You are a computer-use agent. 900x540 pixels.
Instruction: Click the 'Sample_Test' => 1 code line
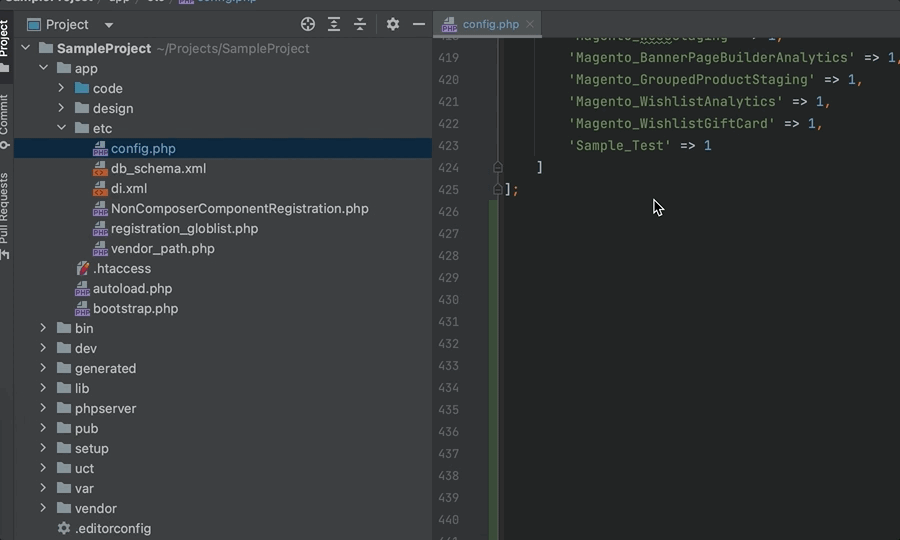tap(639, 145)
